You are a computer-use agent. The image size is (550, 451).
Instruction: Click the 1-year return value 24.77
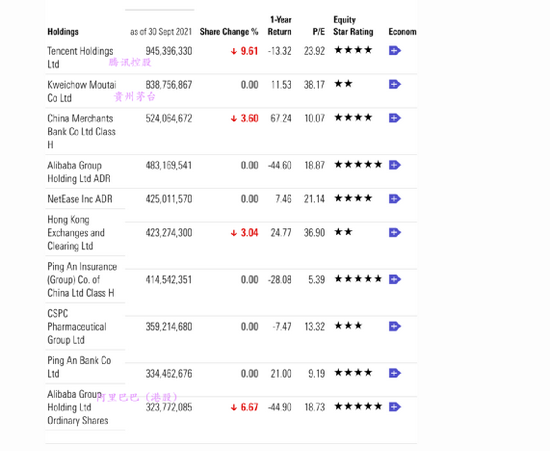coord(281,233)
